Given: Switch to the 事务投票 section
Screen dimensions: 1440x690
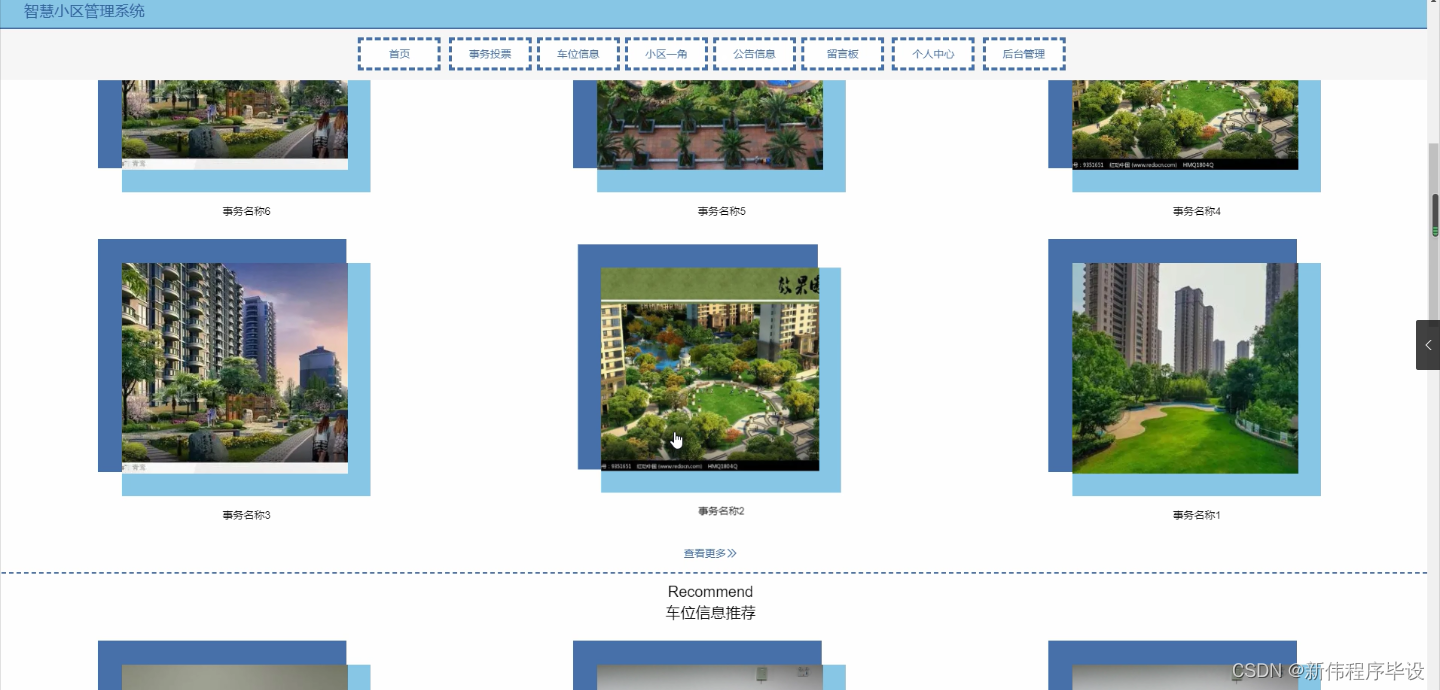Looking at the screenshot, I should tap(490, 53).
